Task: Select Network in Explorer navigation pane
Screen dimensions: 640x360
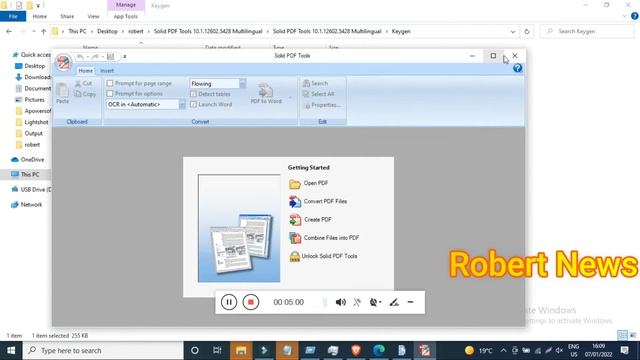Action: (31, 204)
